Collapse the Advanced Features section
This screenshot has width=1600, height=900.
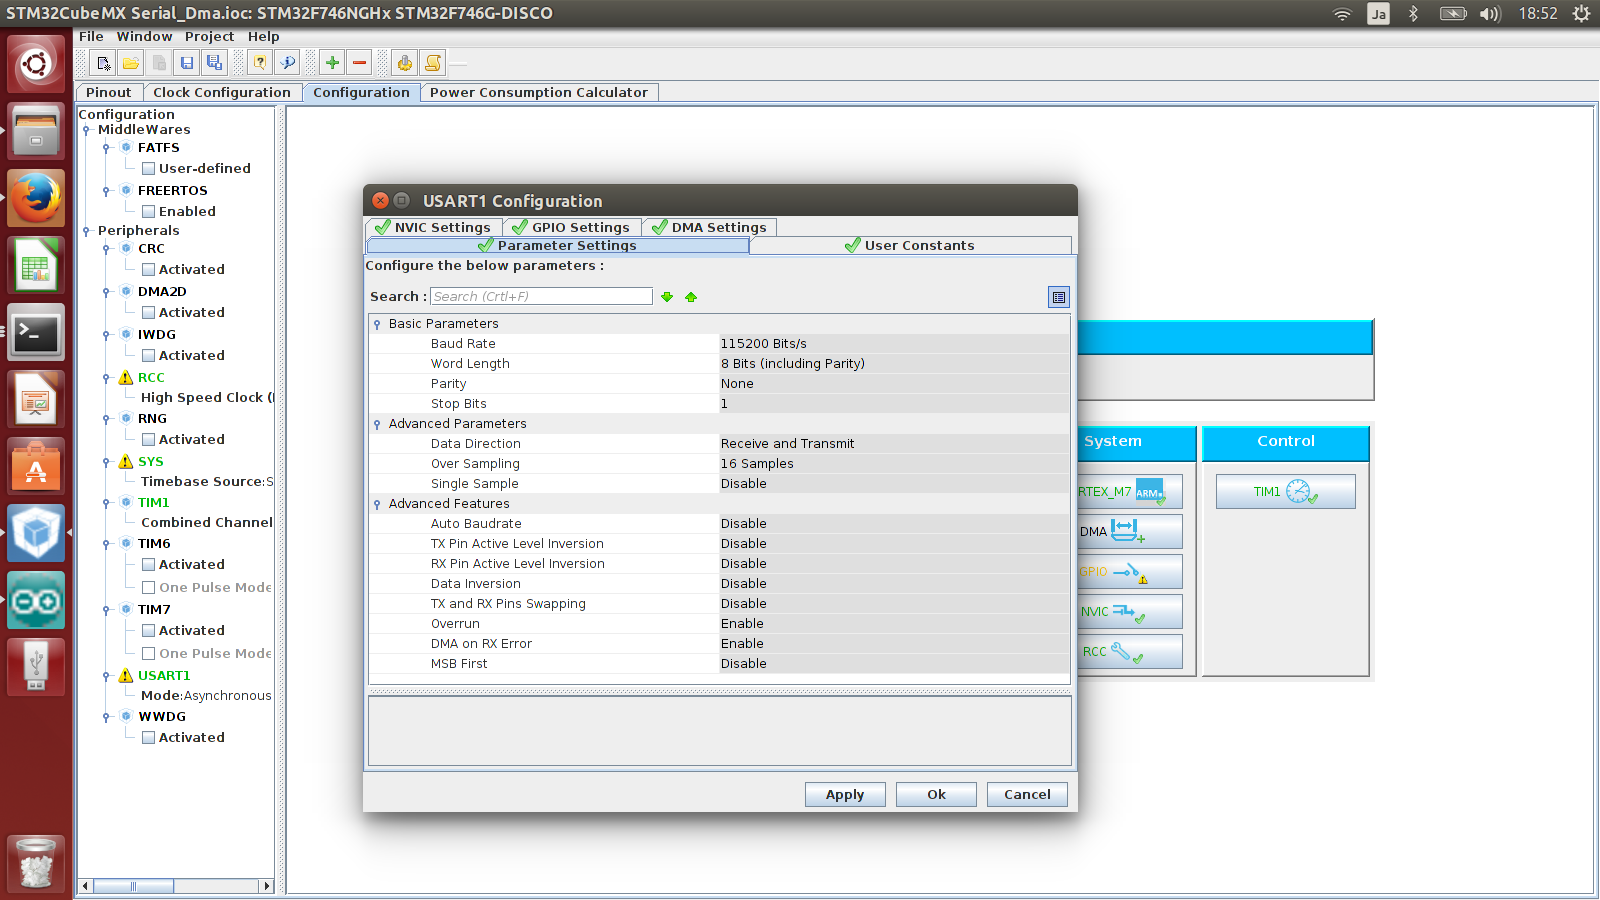377,504
